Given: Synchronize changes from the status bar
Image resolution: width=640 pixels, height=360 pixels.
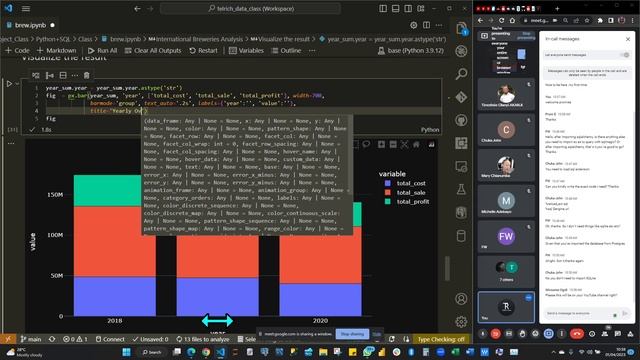Looking at the screenshot, I should coord(52,339).
